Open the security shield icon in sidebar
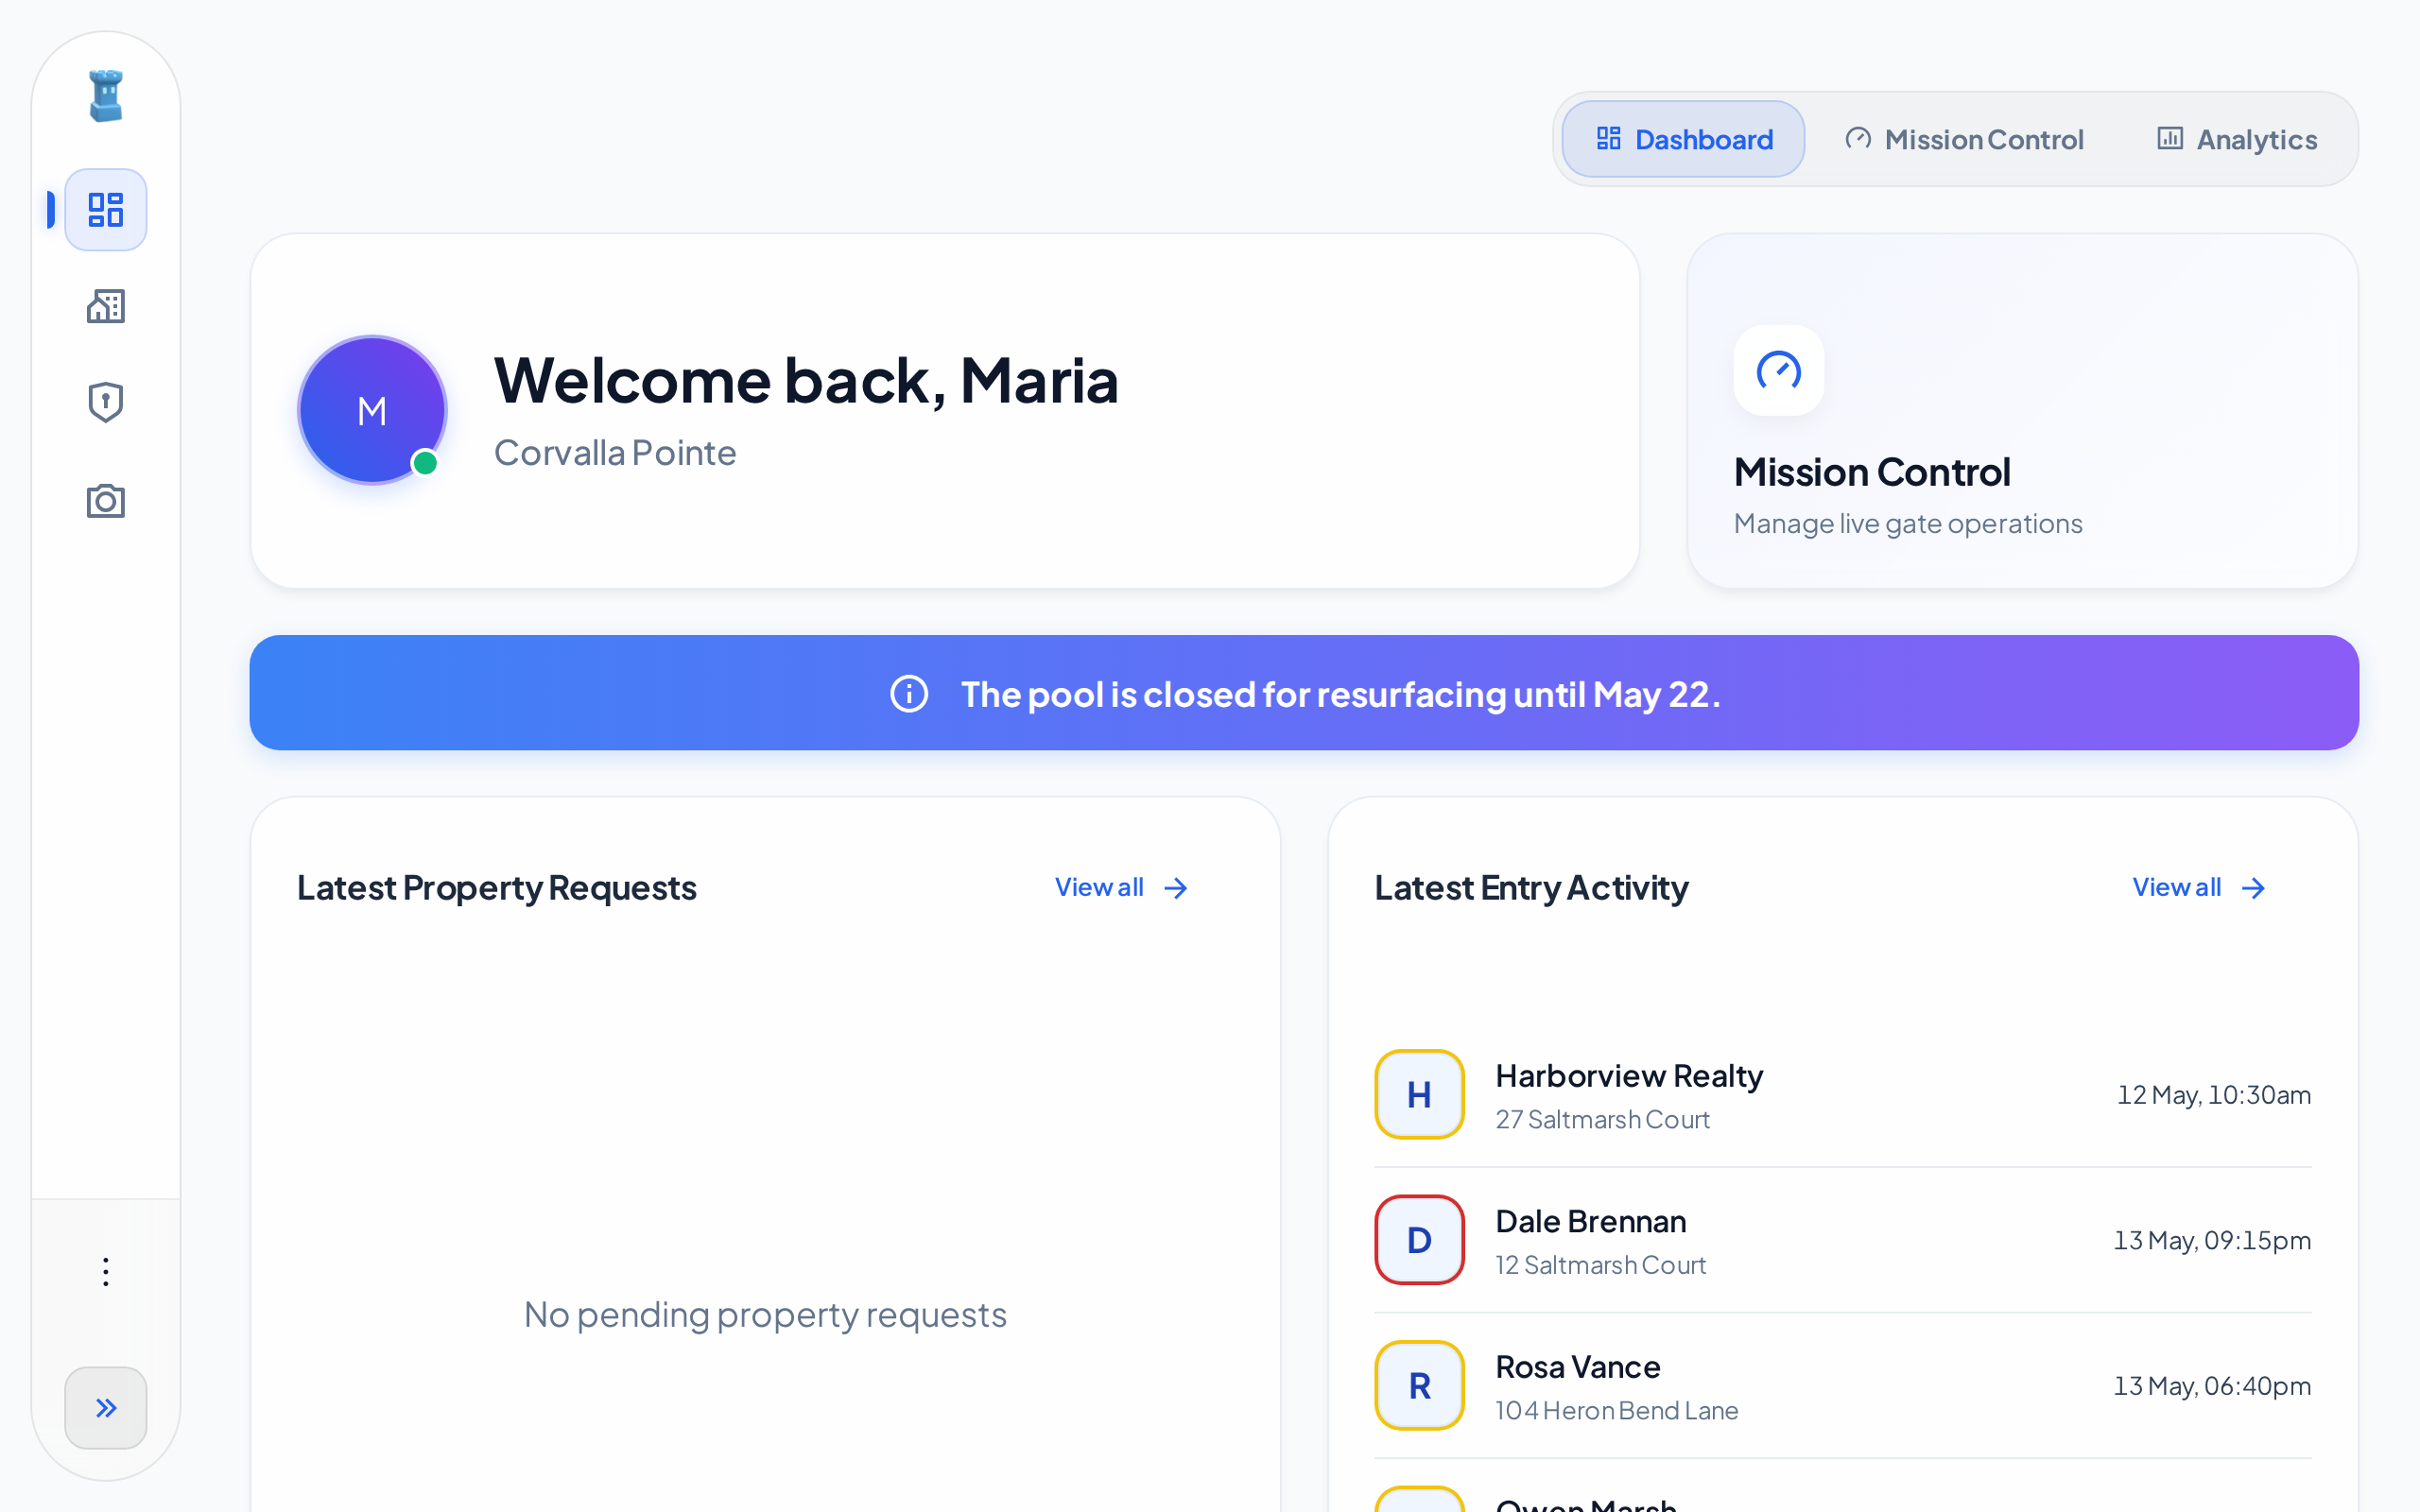 click(x=105, y=403)
